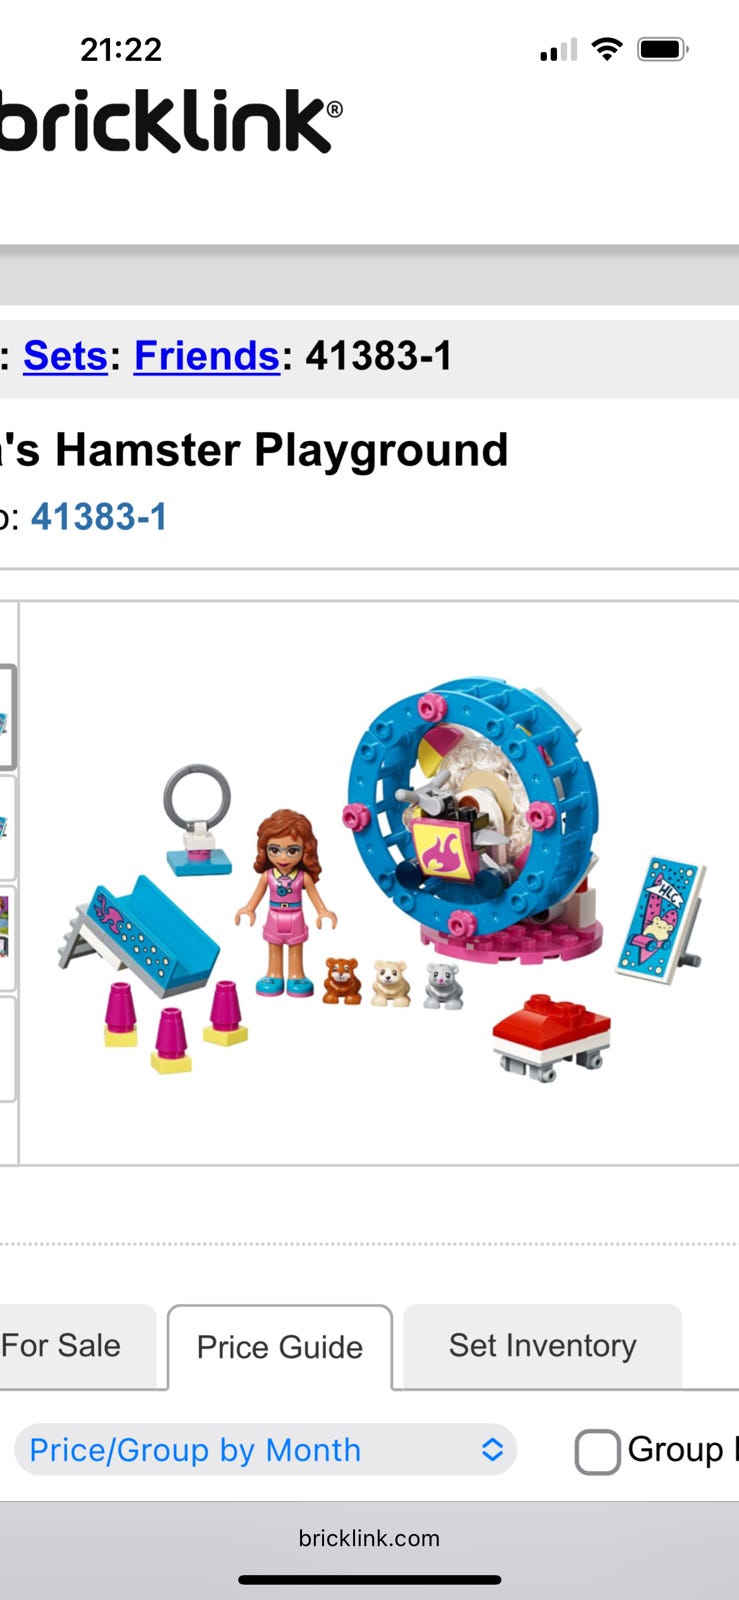Select the fourth blank thumbnail in the strip
This screenshot has height=1600, width=739.
click(8, 1047)
